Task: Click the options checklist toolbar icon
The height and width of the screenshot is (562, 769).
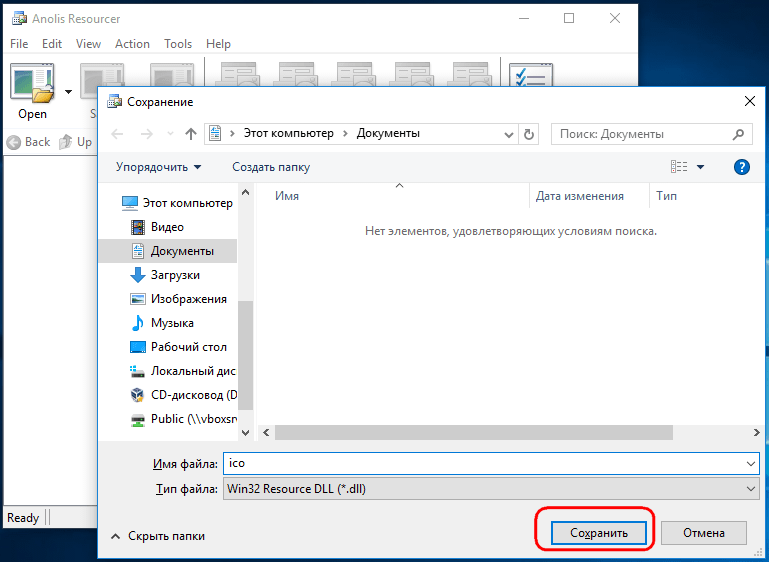Action: (531, 76)
